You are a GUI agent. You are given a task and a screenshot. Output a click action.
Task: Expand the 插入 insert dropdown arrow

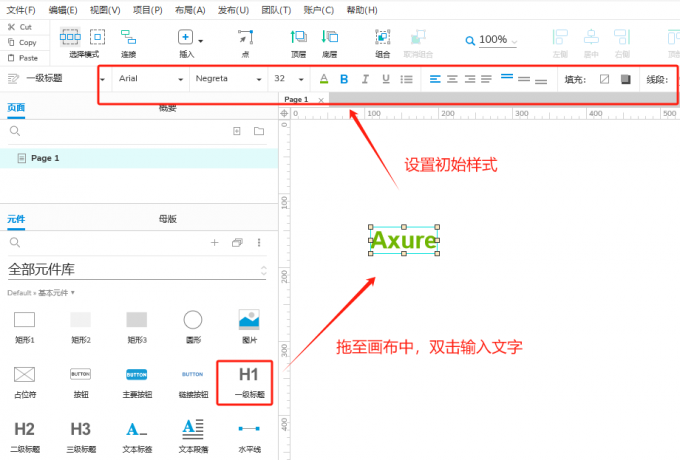coord(201,41)
